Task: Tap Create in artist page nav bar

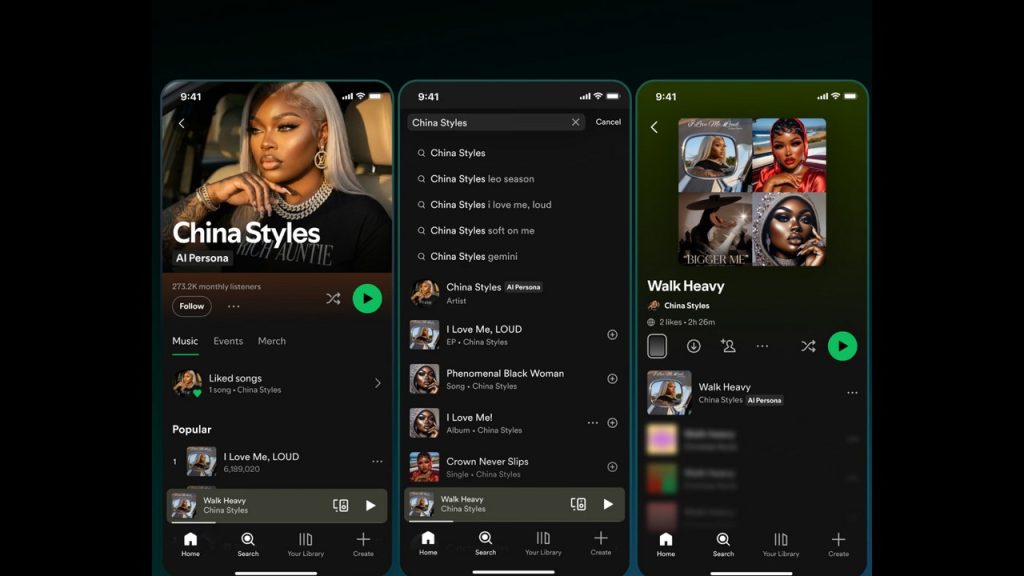Action: [x=363, y=544]
